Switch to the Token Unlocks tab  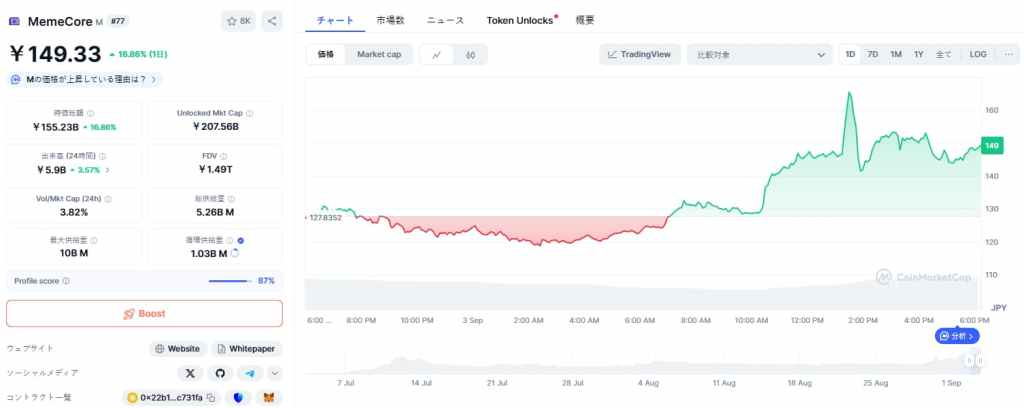[520, 20]
